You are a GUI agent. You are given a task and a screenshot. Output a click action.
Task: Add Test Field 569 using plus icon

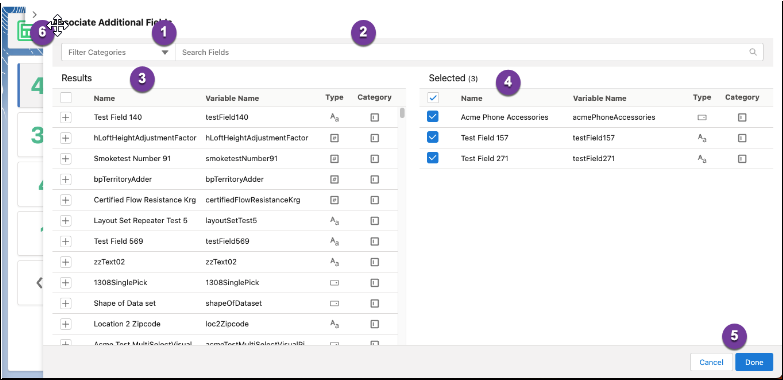66,241
